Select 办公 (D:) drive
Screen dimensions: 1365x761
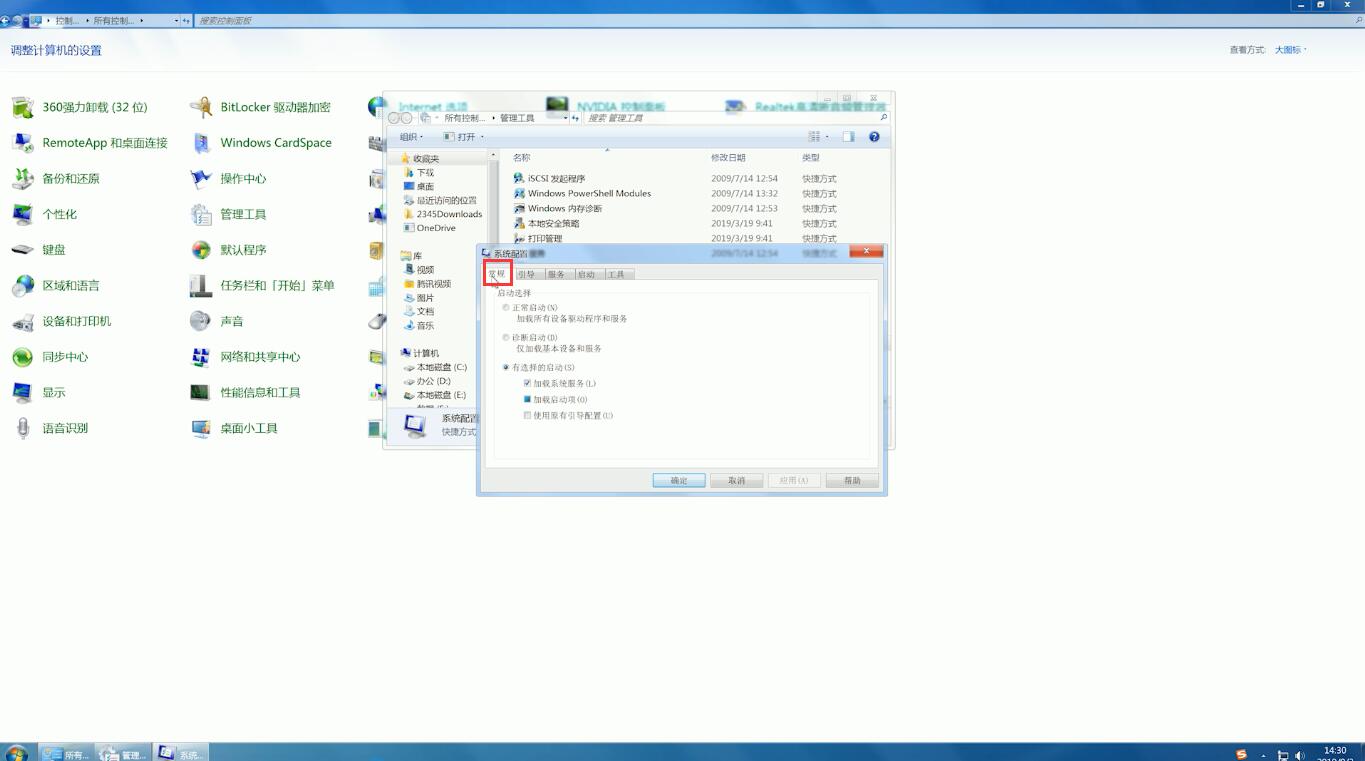pyautogui.click(x=427, y=382)
